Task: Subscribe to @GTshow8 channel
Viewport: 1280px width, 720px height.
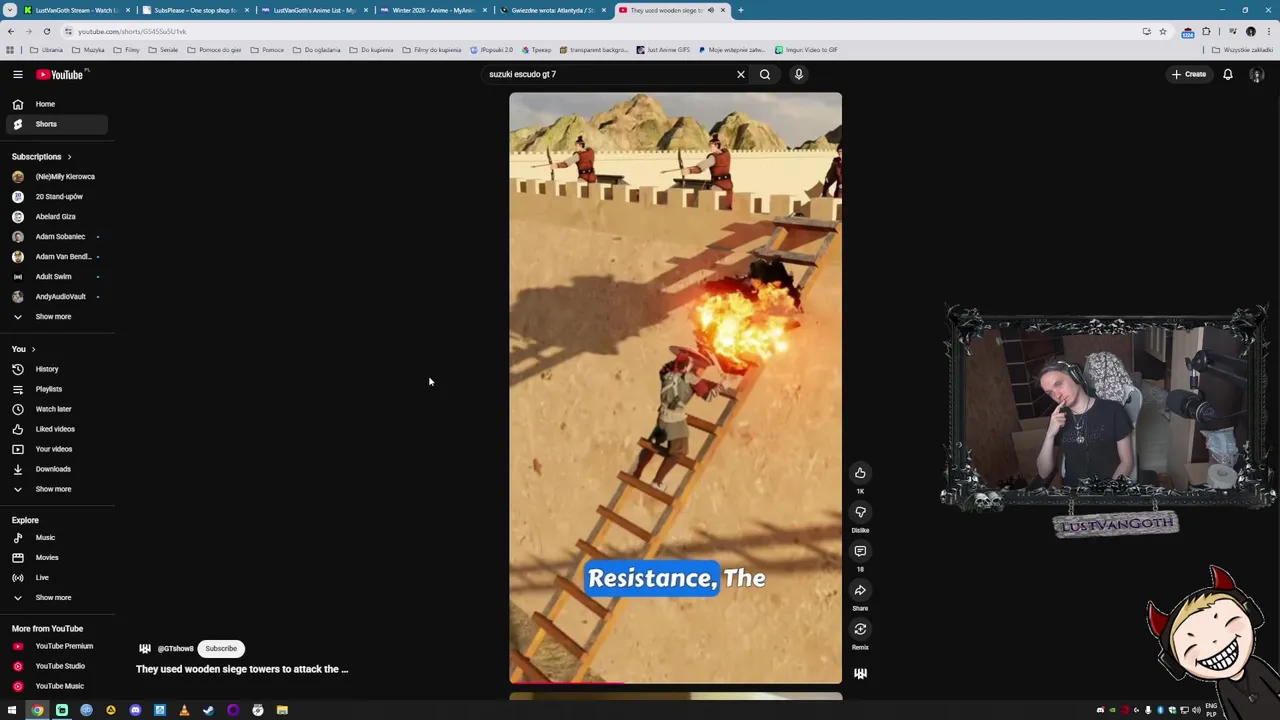Action: coord(221,648)
